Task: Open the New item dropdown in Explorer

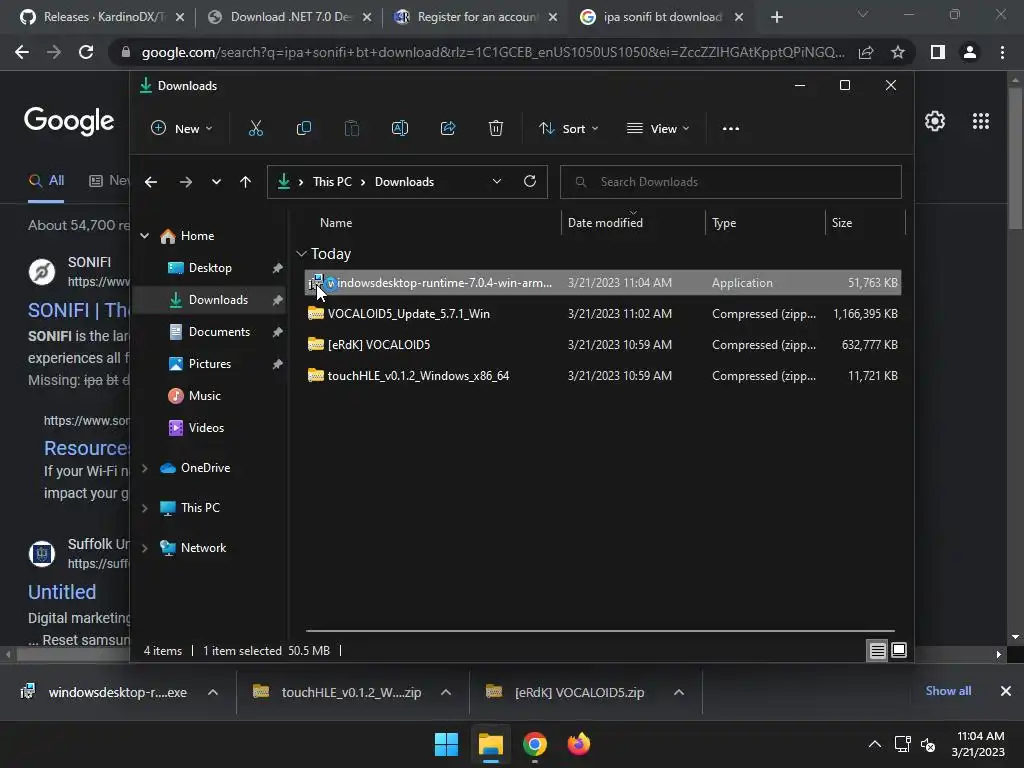Action: point(182,129)
